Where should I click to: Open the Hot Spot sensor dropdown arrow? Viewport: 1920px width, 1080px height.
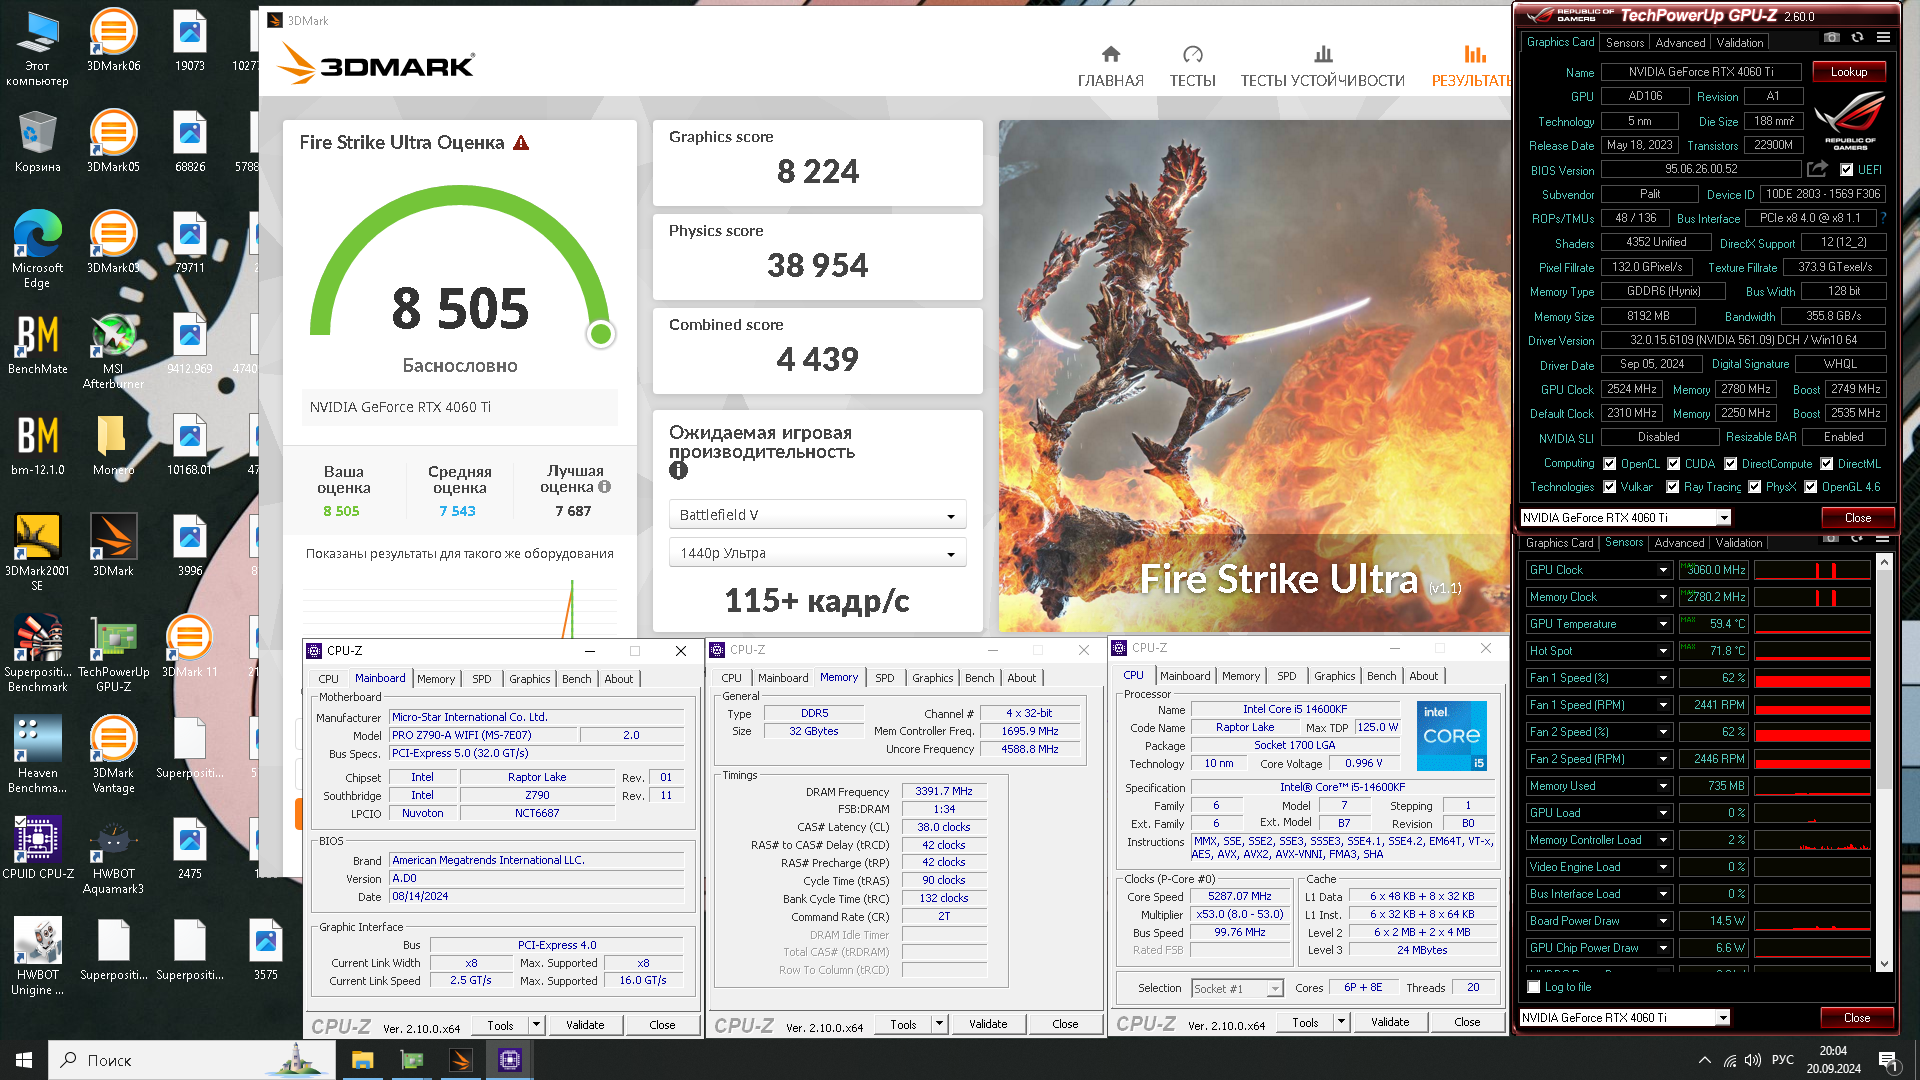coord(1663,651)
